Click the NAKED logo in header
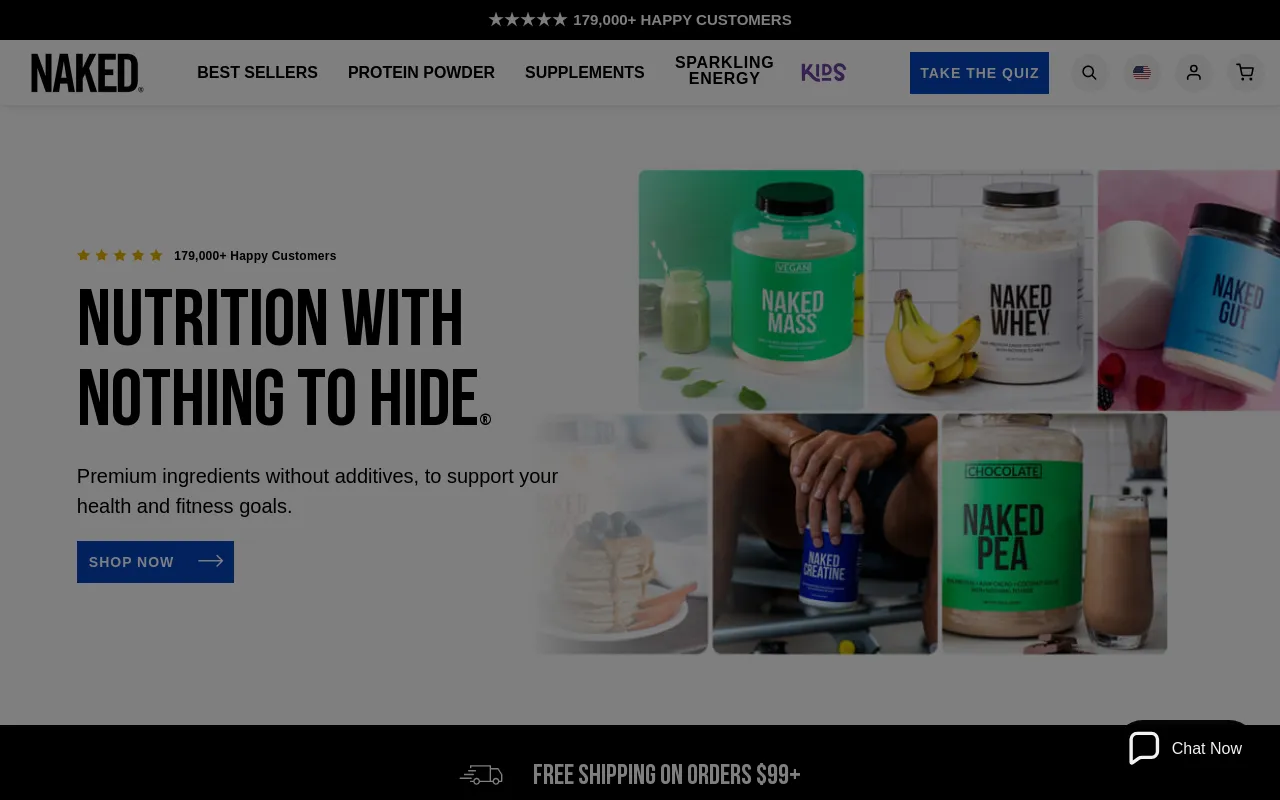The width and height of the screenshot is (1280, 800). tap(87, 73)
